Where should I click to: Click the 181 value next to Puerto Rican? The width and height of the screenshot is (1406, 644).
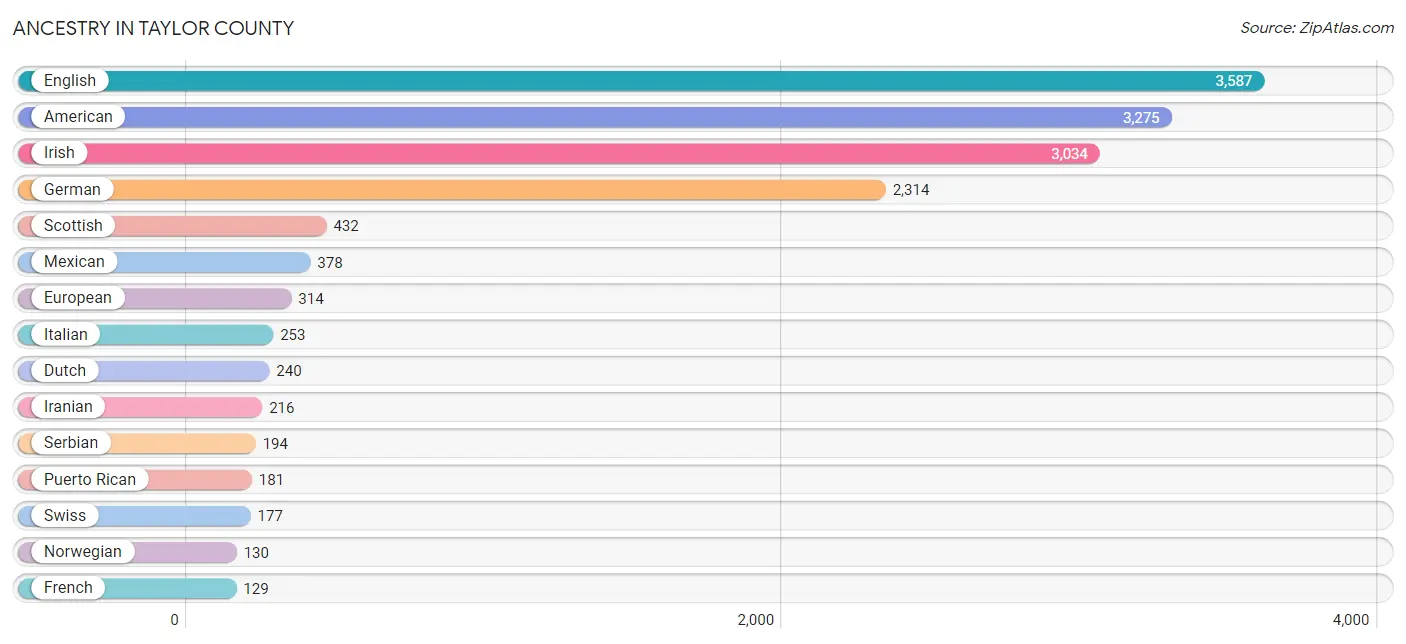pos(271,479)
